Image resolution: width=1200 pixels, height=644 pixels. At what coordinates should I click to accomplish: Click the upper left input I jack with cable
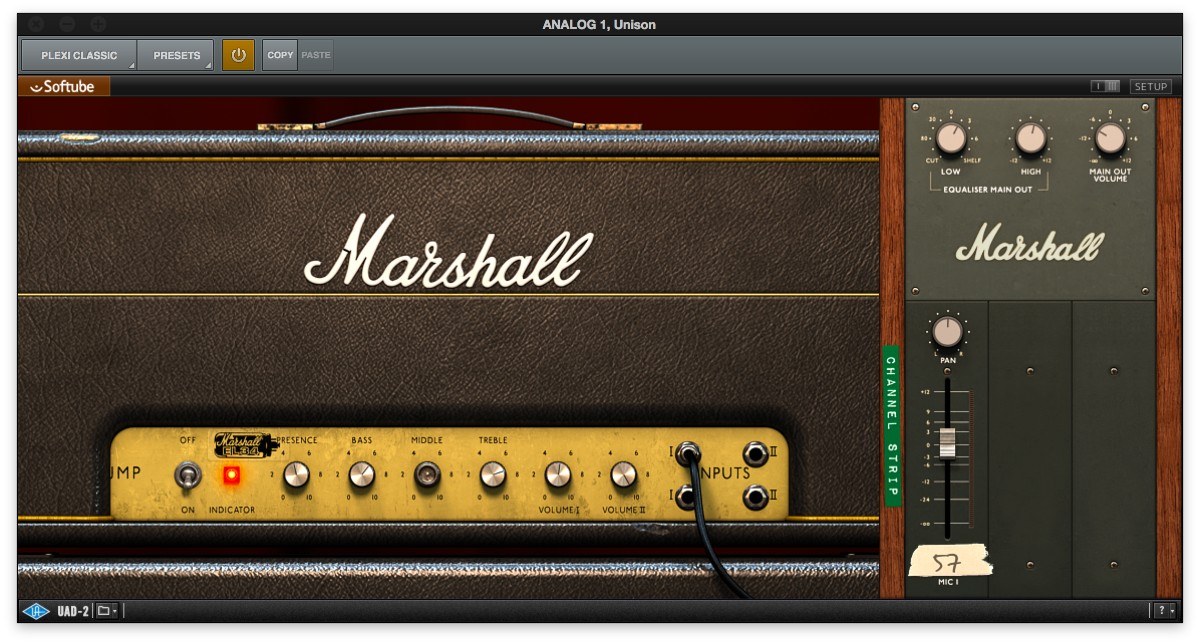pyautogui.click(x=687, y=454)
